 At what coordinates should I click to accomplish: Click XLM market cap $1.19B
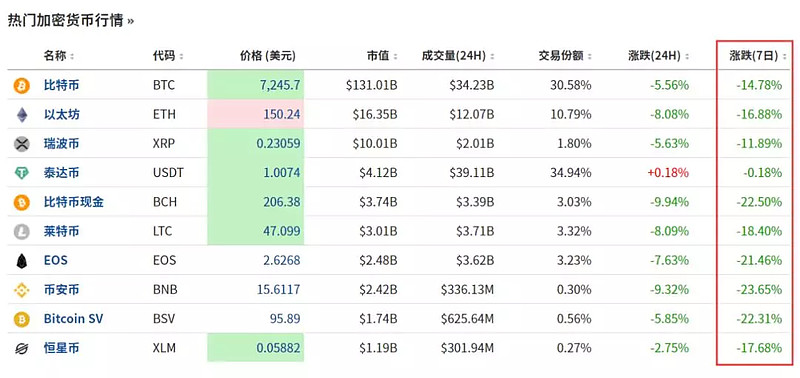tap(378, 348)
